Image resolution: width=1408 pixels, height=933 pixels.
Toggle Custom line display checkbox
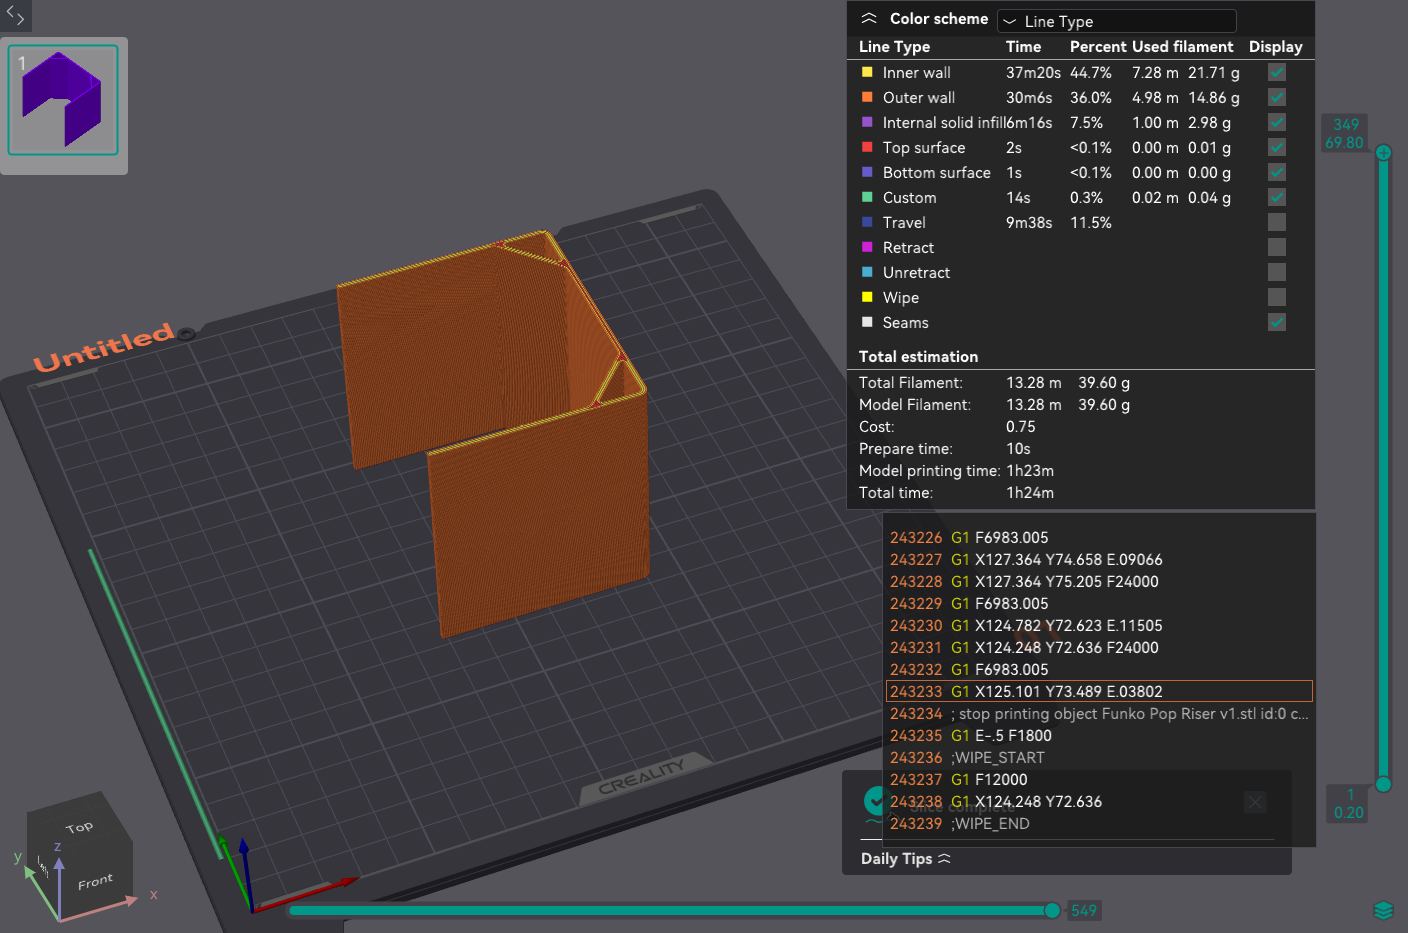click(x=1277, y=197)
